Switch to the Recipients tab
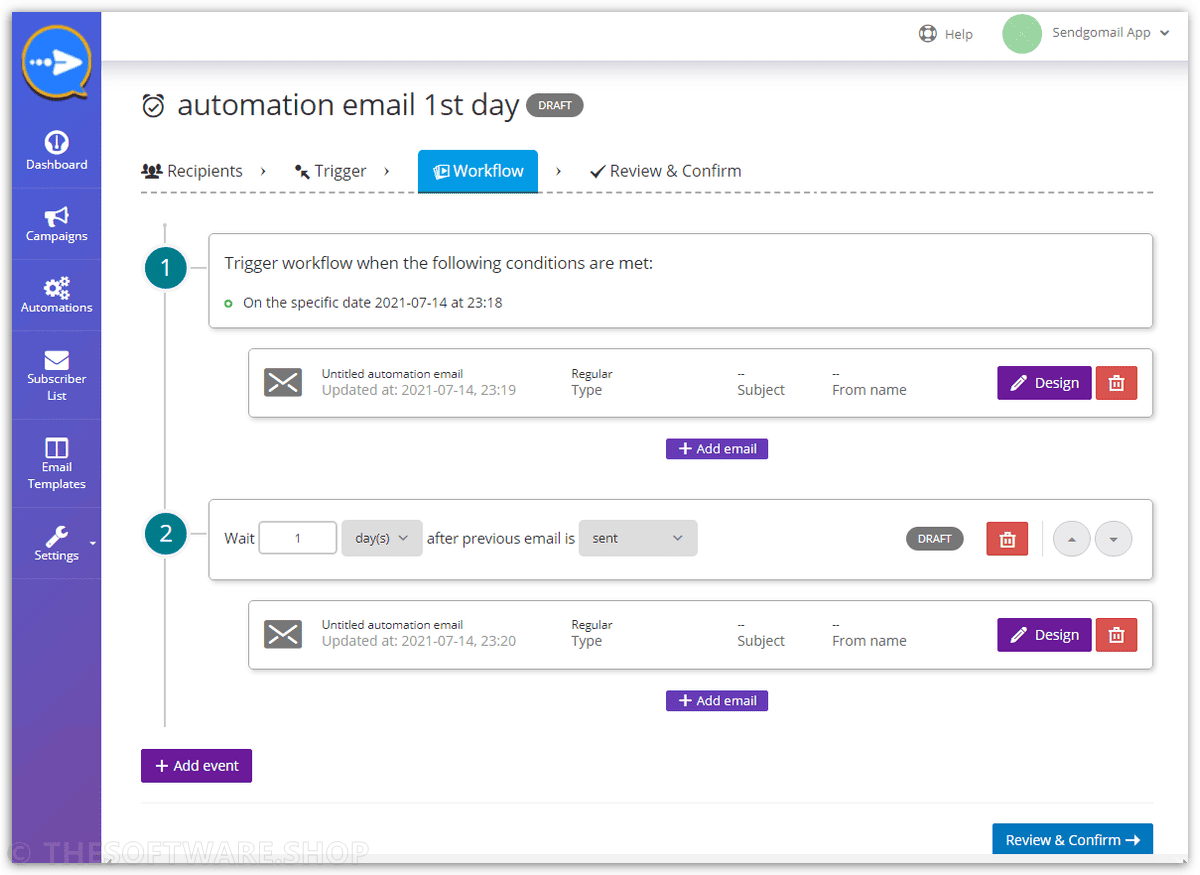Viewport: 1200px width, 875px height. [192, 171]
